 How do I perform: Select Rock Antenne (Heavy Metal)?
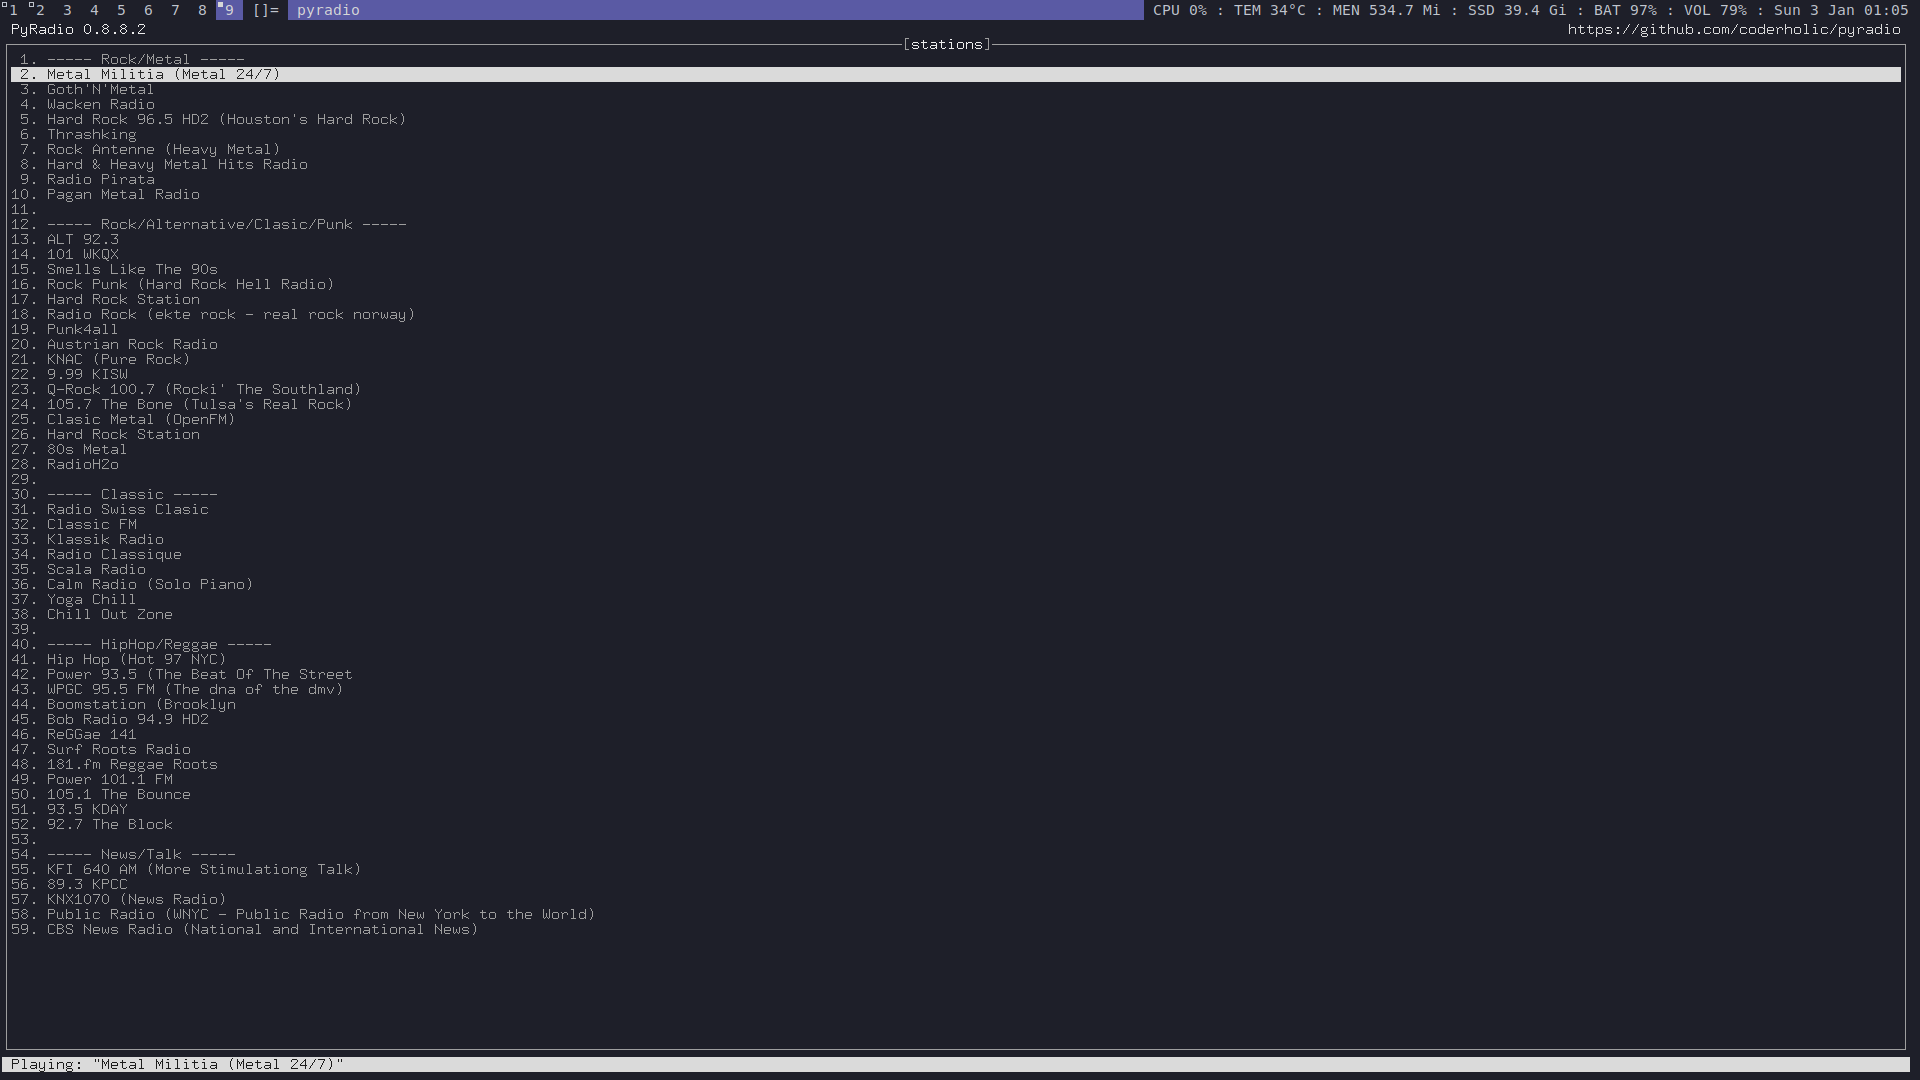[163, 149]
